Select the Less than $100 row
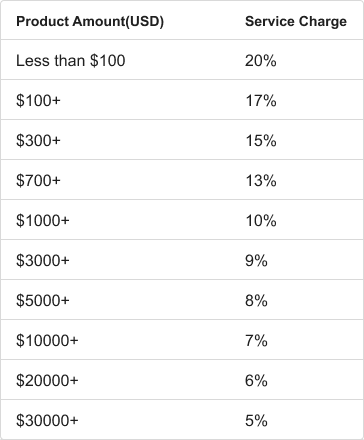The width and height of the screenshot is (364, 440). click(182, 60)
